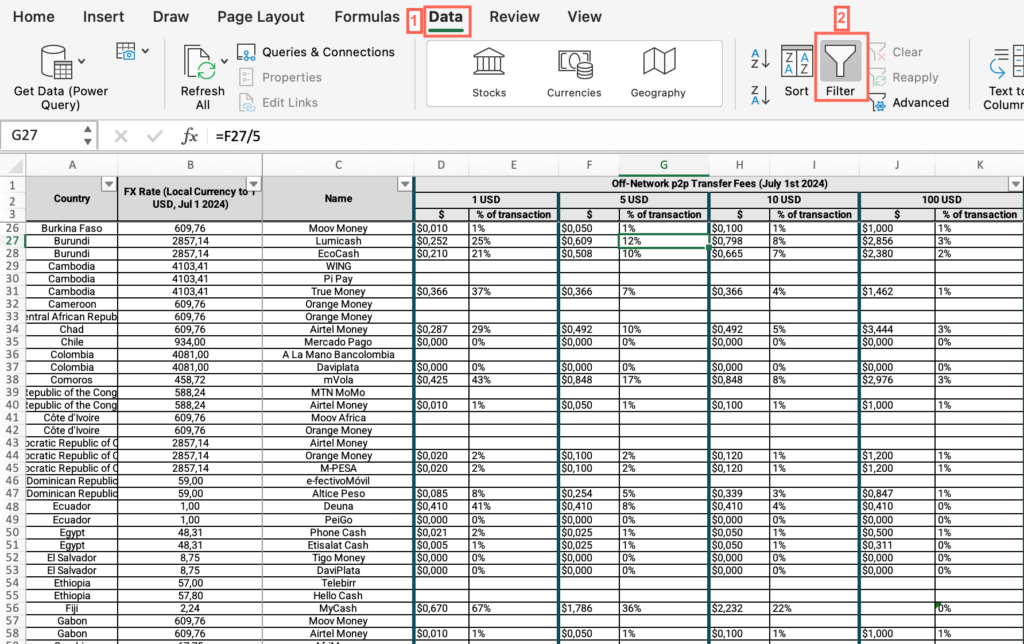Click the Text to Columns icon

(1006, 63)
